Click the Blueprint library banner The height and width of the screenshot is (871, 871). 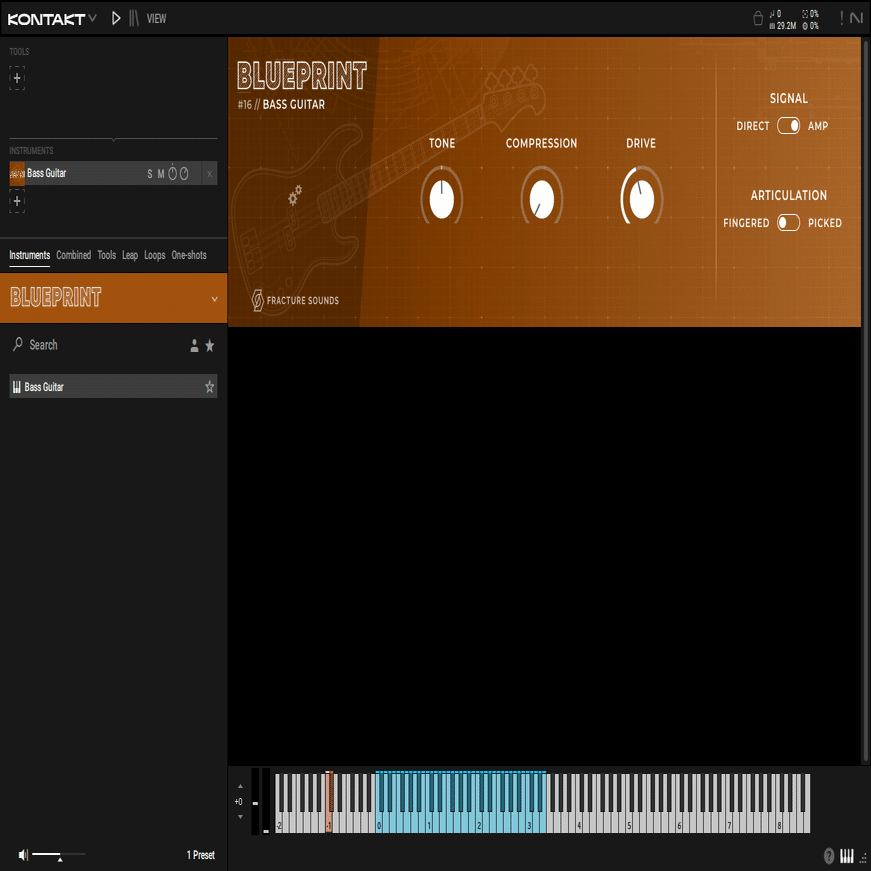(113, 298)
